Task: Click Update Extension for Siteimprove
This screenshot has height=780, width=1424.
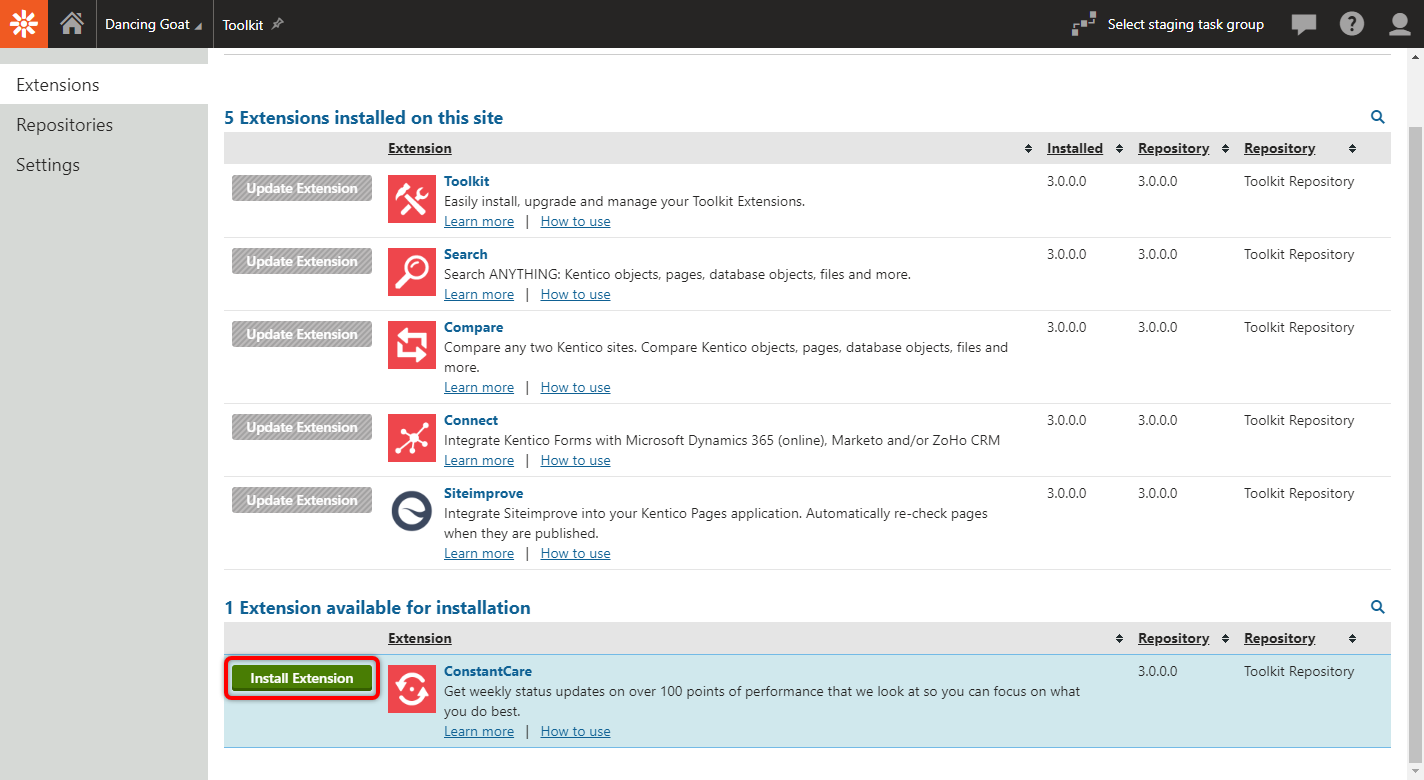Action: click(302, 500)
